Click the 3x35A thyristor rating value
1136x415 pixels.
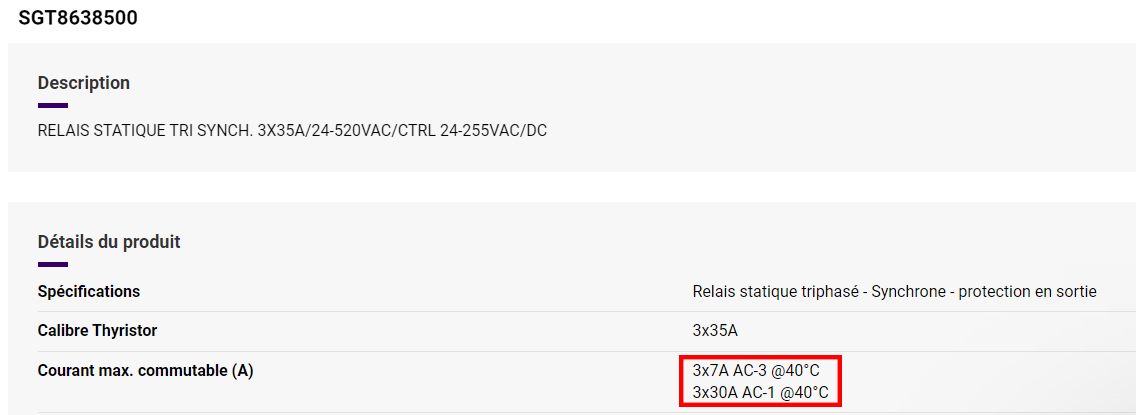[715, 331]
